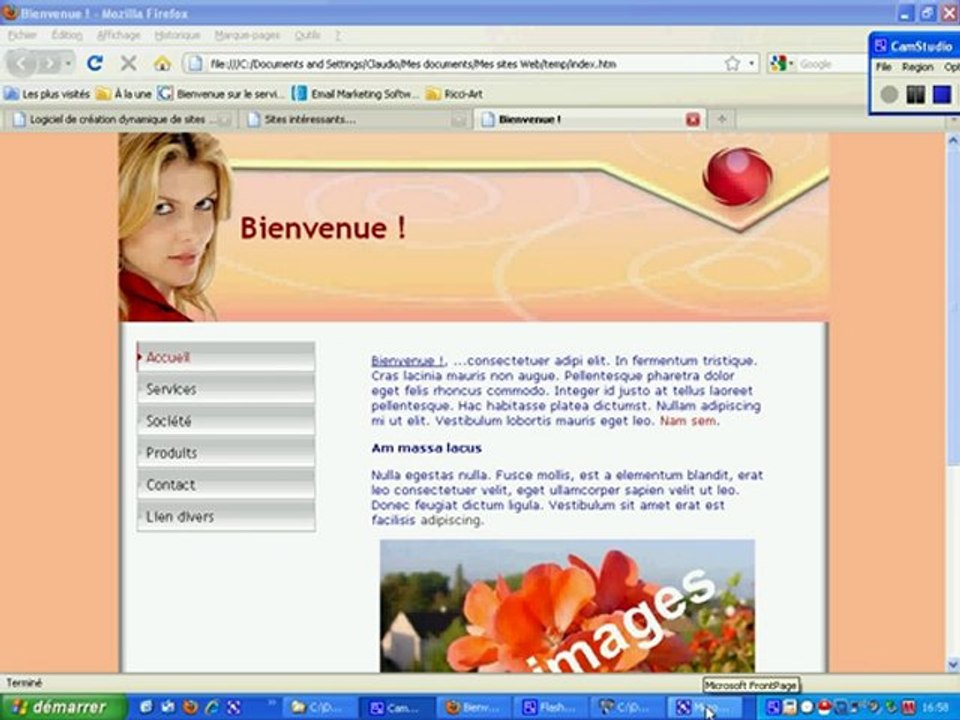Click the CamStudio record button
This screenshot has width=960, height=720.
point(889,94)
